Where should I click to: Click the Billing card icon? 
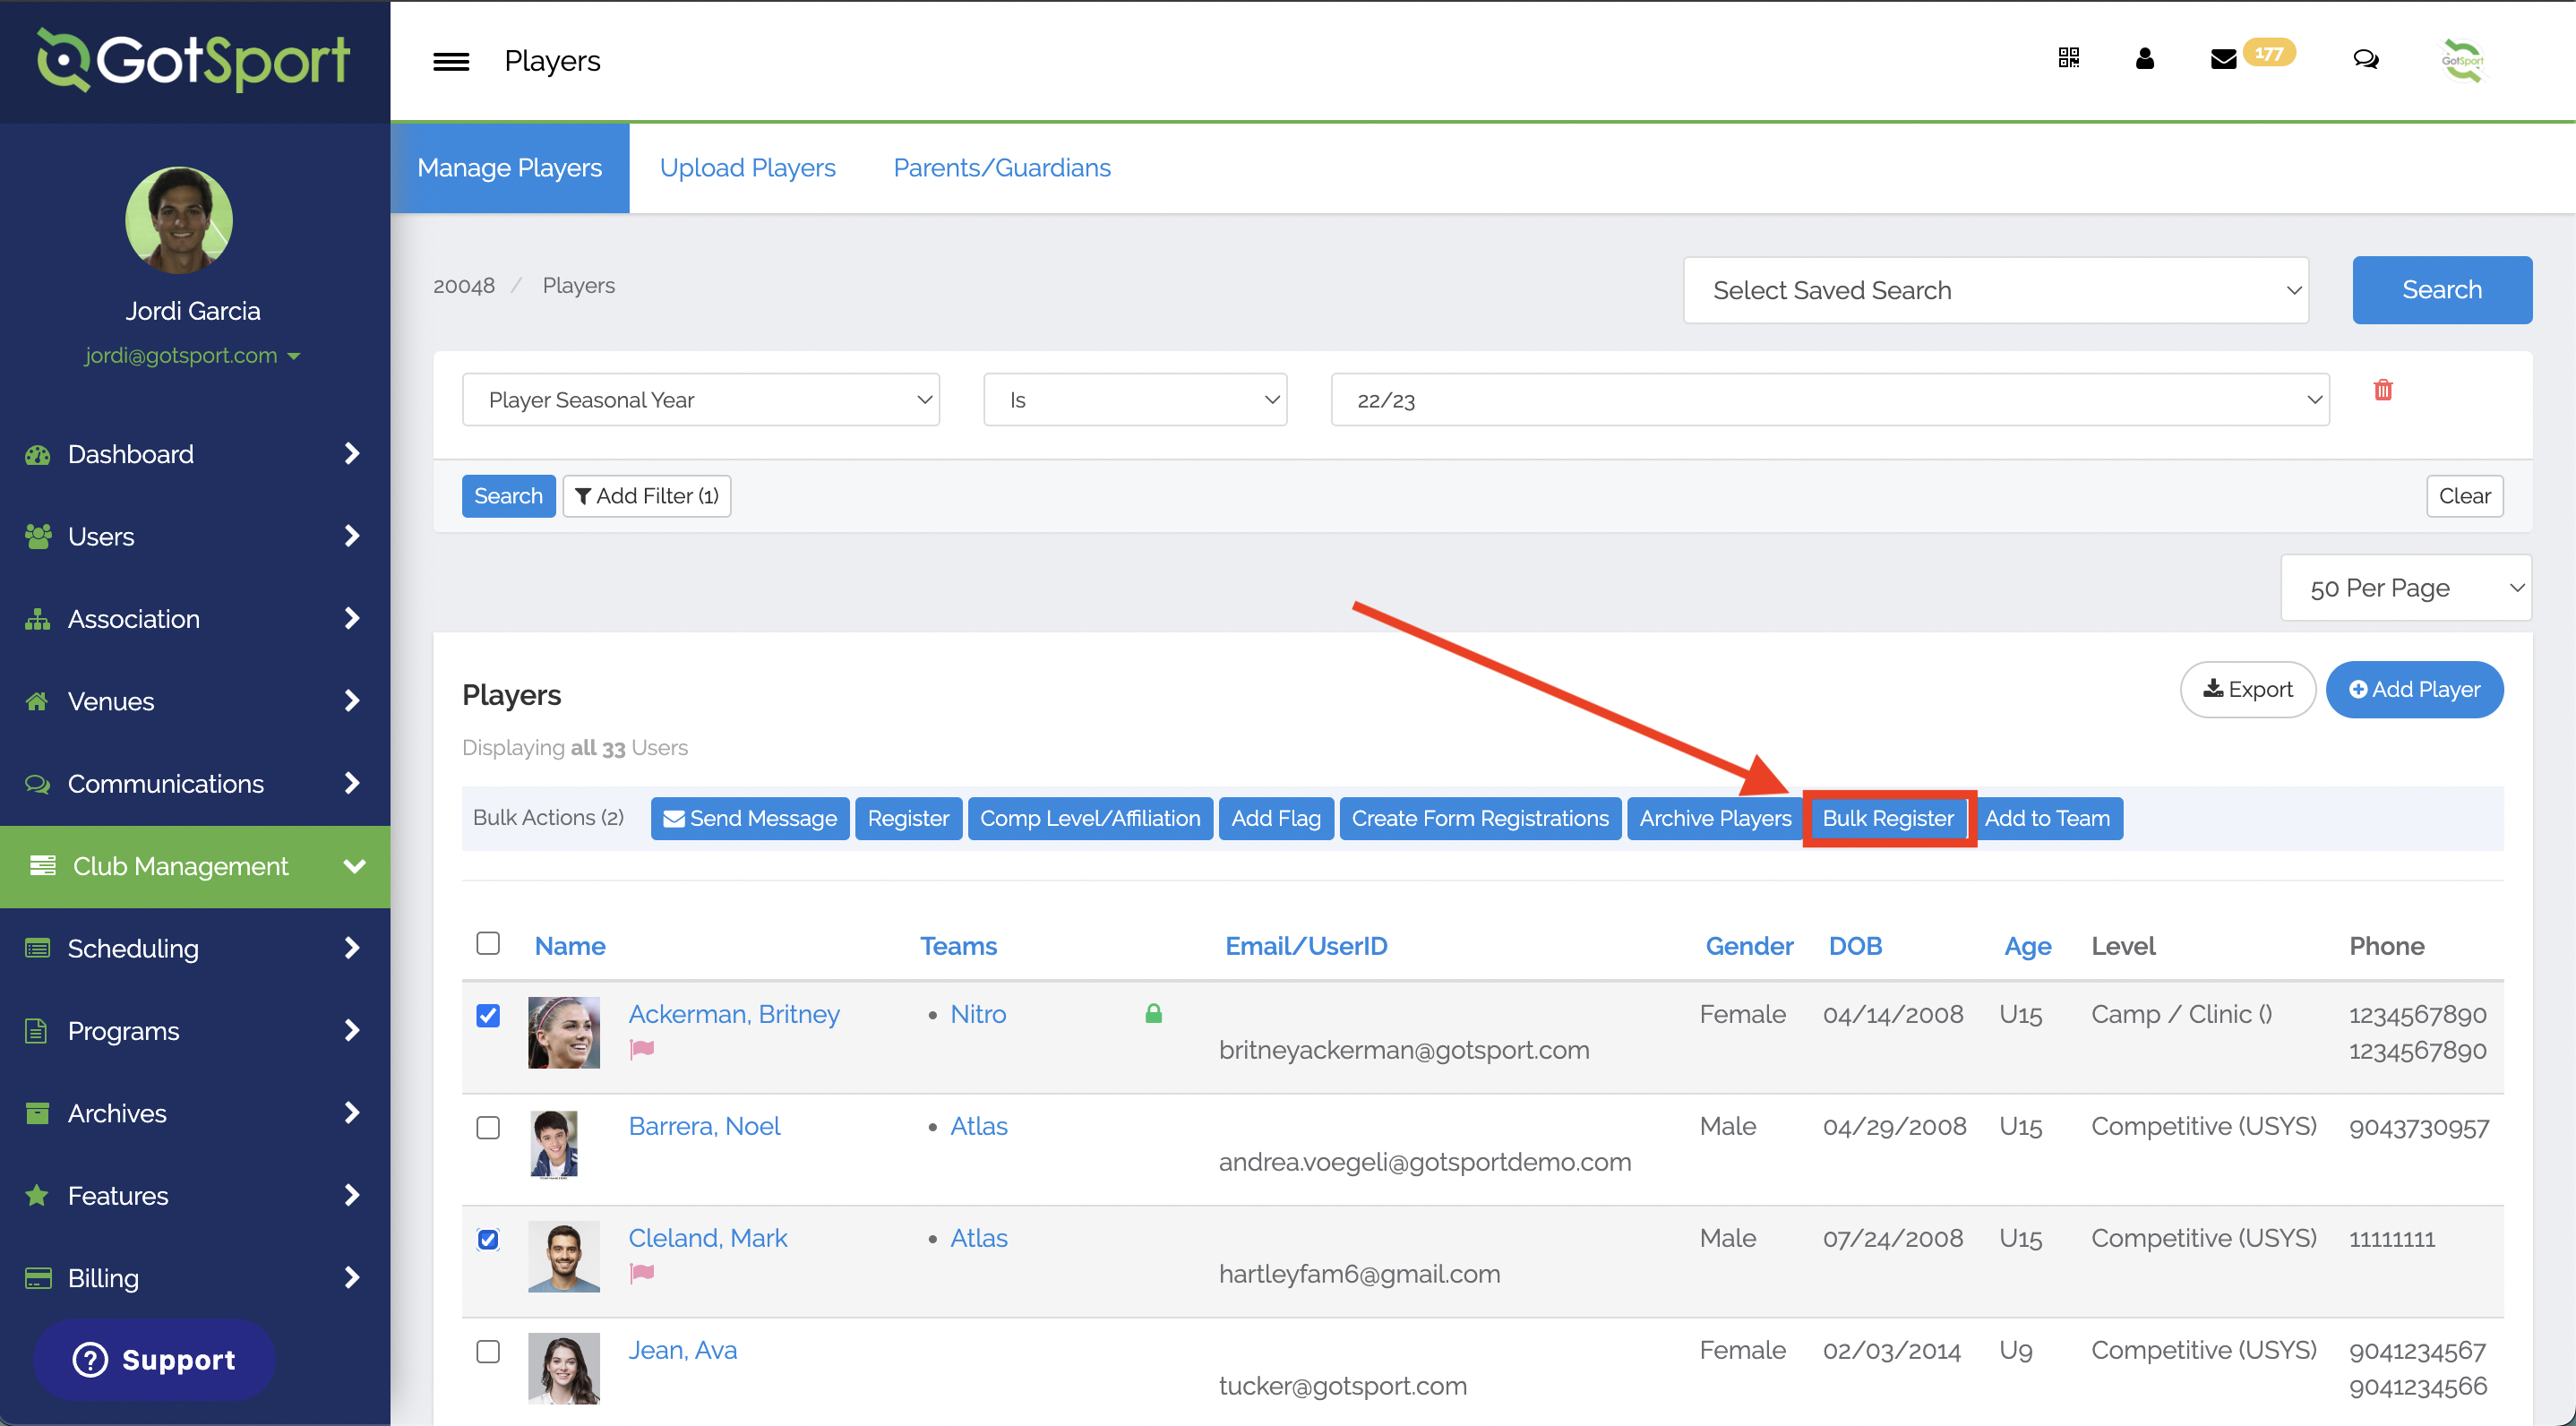(38, 1279)
